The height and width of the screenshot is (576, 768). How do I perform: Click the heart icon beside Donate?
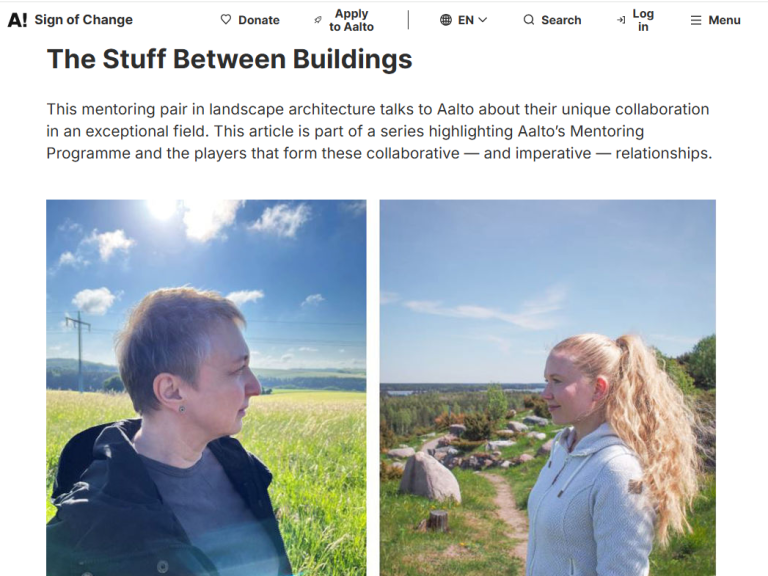click(x=226, y=20)
